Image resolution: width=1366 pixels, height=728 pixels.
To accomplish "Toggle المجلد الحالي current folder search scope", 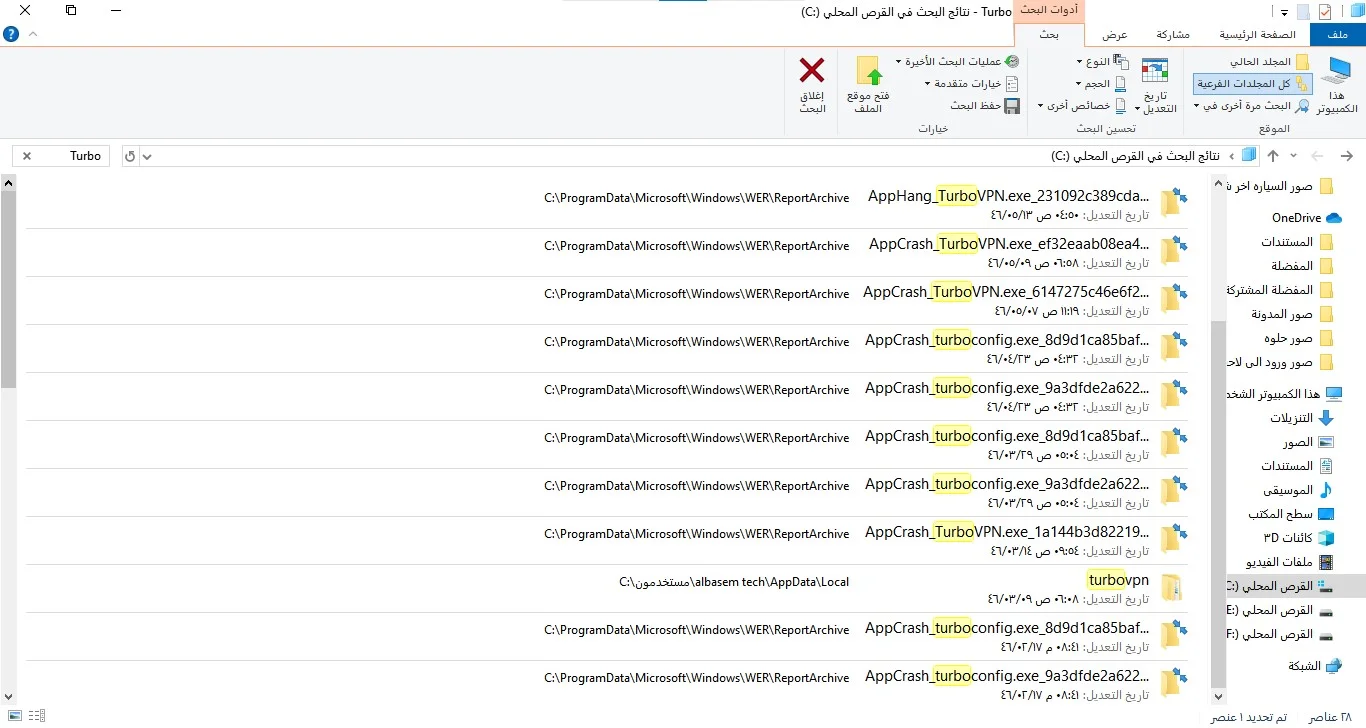I will [1269, 62].
